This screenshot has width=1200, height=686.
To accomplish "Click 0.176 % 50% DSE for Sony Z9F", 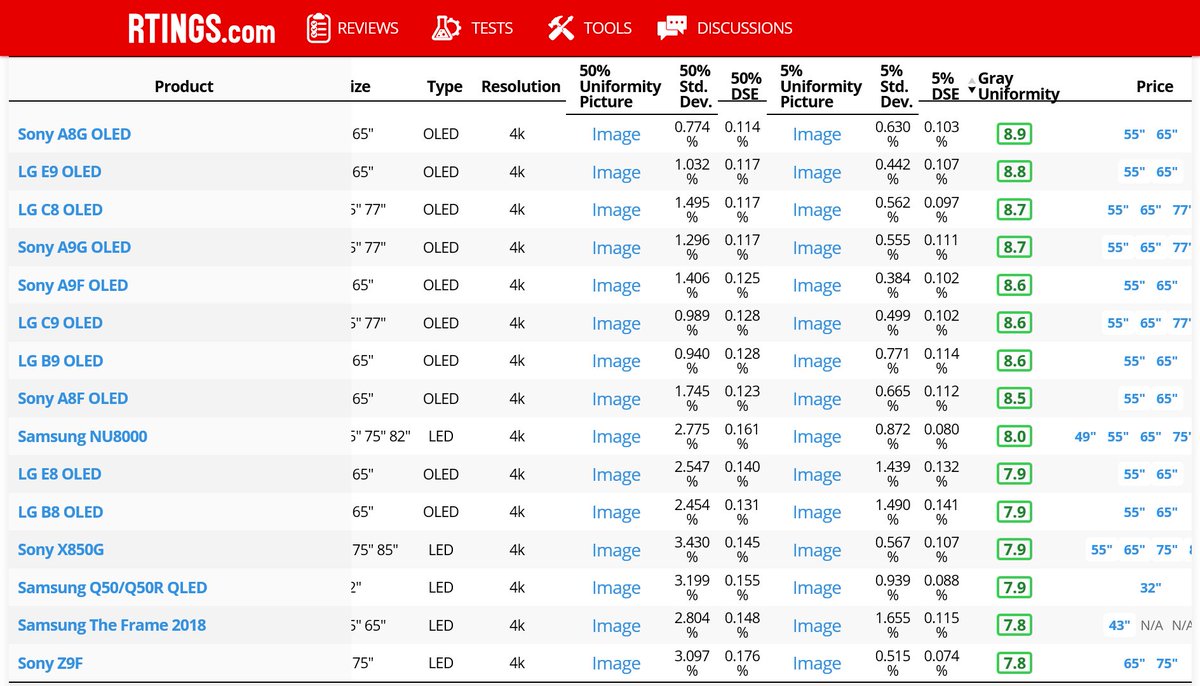I will point(742,663).
